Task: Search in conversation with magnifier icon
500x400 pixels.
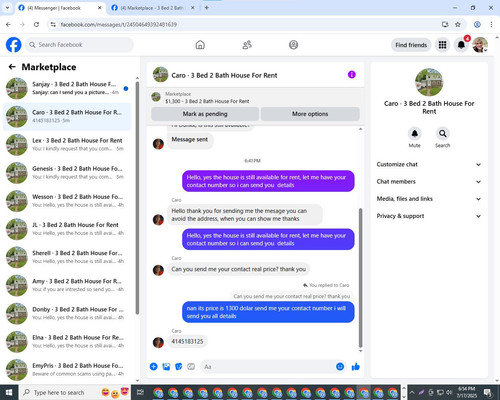Action: 442,134
